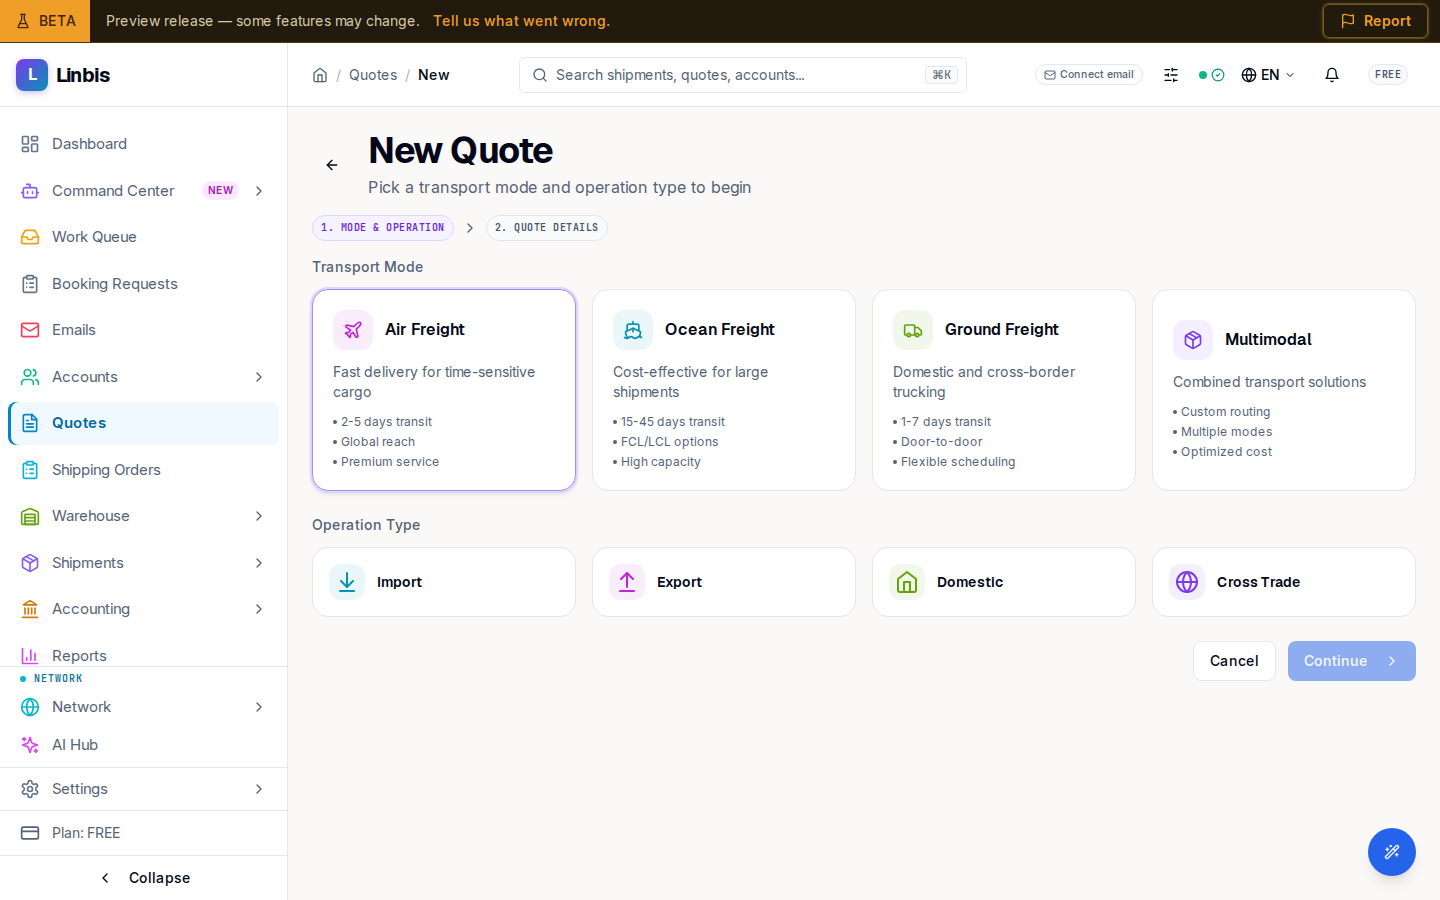Image resolution: width=1440 pixels, height=900 pixels.
Task: Open the notifications bell
Action: [x=1332, y=75]
